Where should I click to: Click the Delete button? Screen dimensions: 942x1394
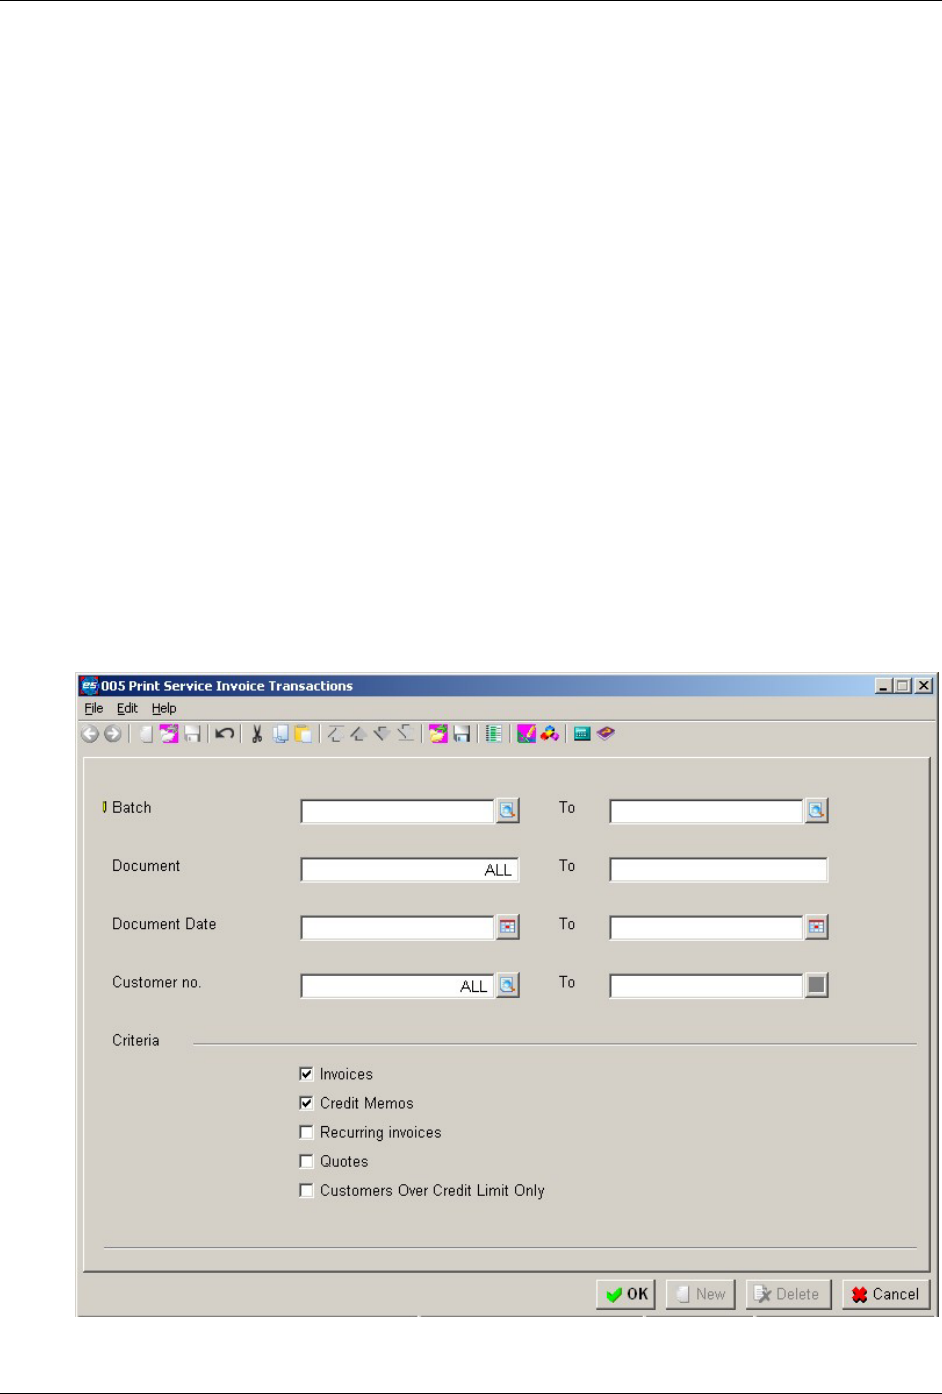(788, 1294)
